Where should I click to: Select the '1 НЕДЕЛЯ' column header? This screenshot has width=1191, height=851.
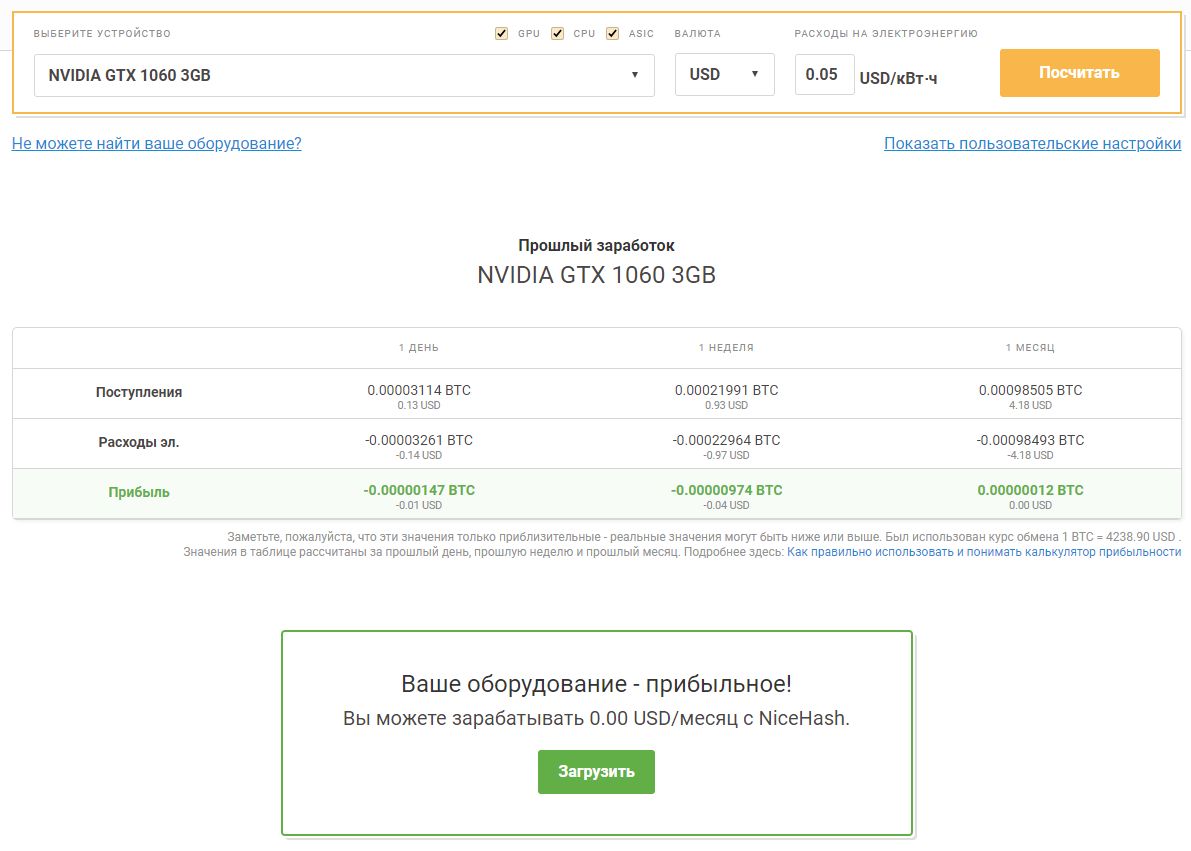pos(726,348)
